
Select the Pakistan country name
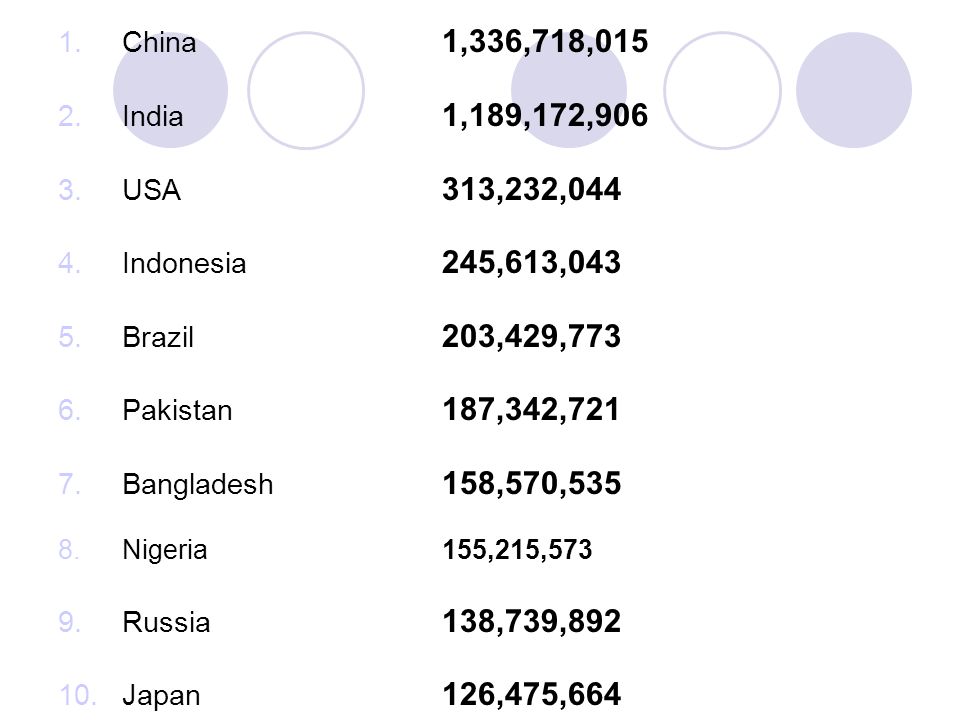click(178, 410)
